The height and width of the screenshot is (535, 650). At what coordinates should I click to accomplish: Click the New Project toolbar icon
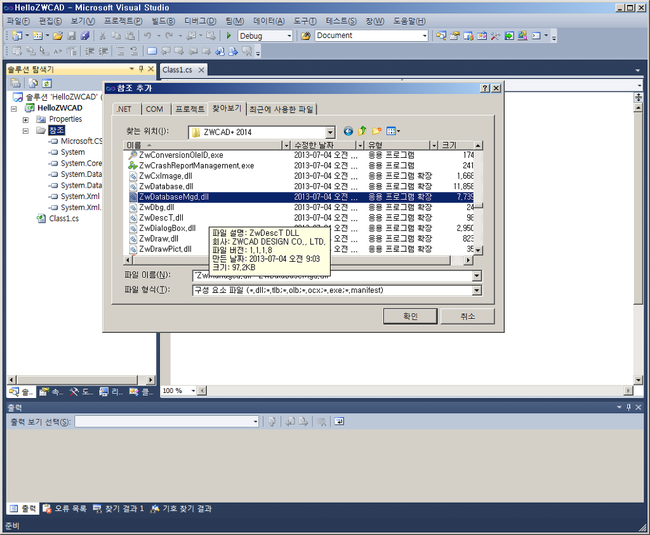click(x=17, y=36)
